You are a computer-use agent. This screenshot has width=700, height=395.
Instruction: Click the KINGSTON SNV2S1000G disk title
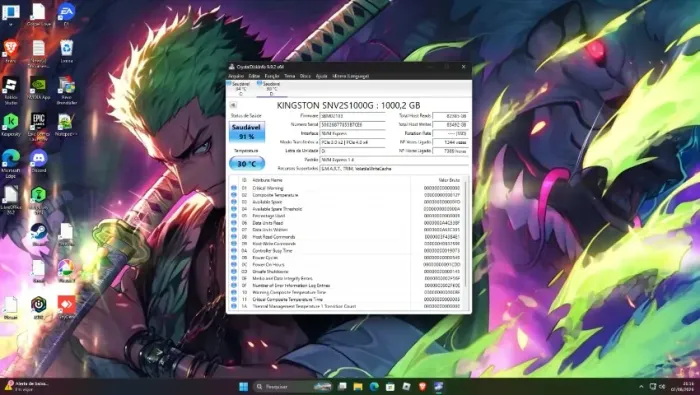348,105
